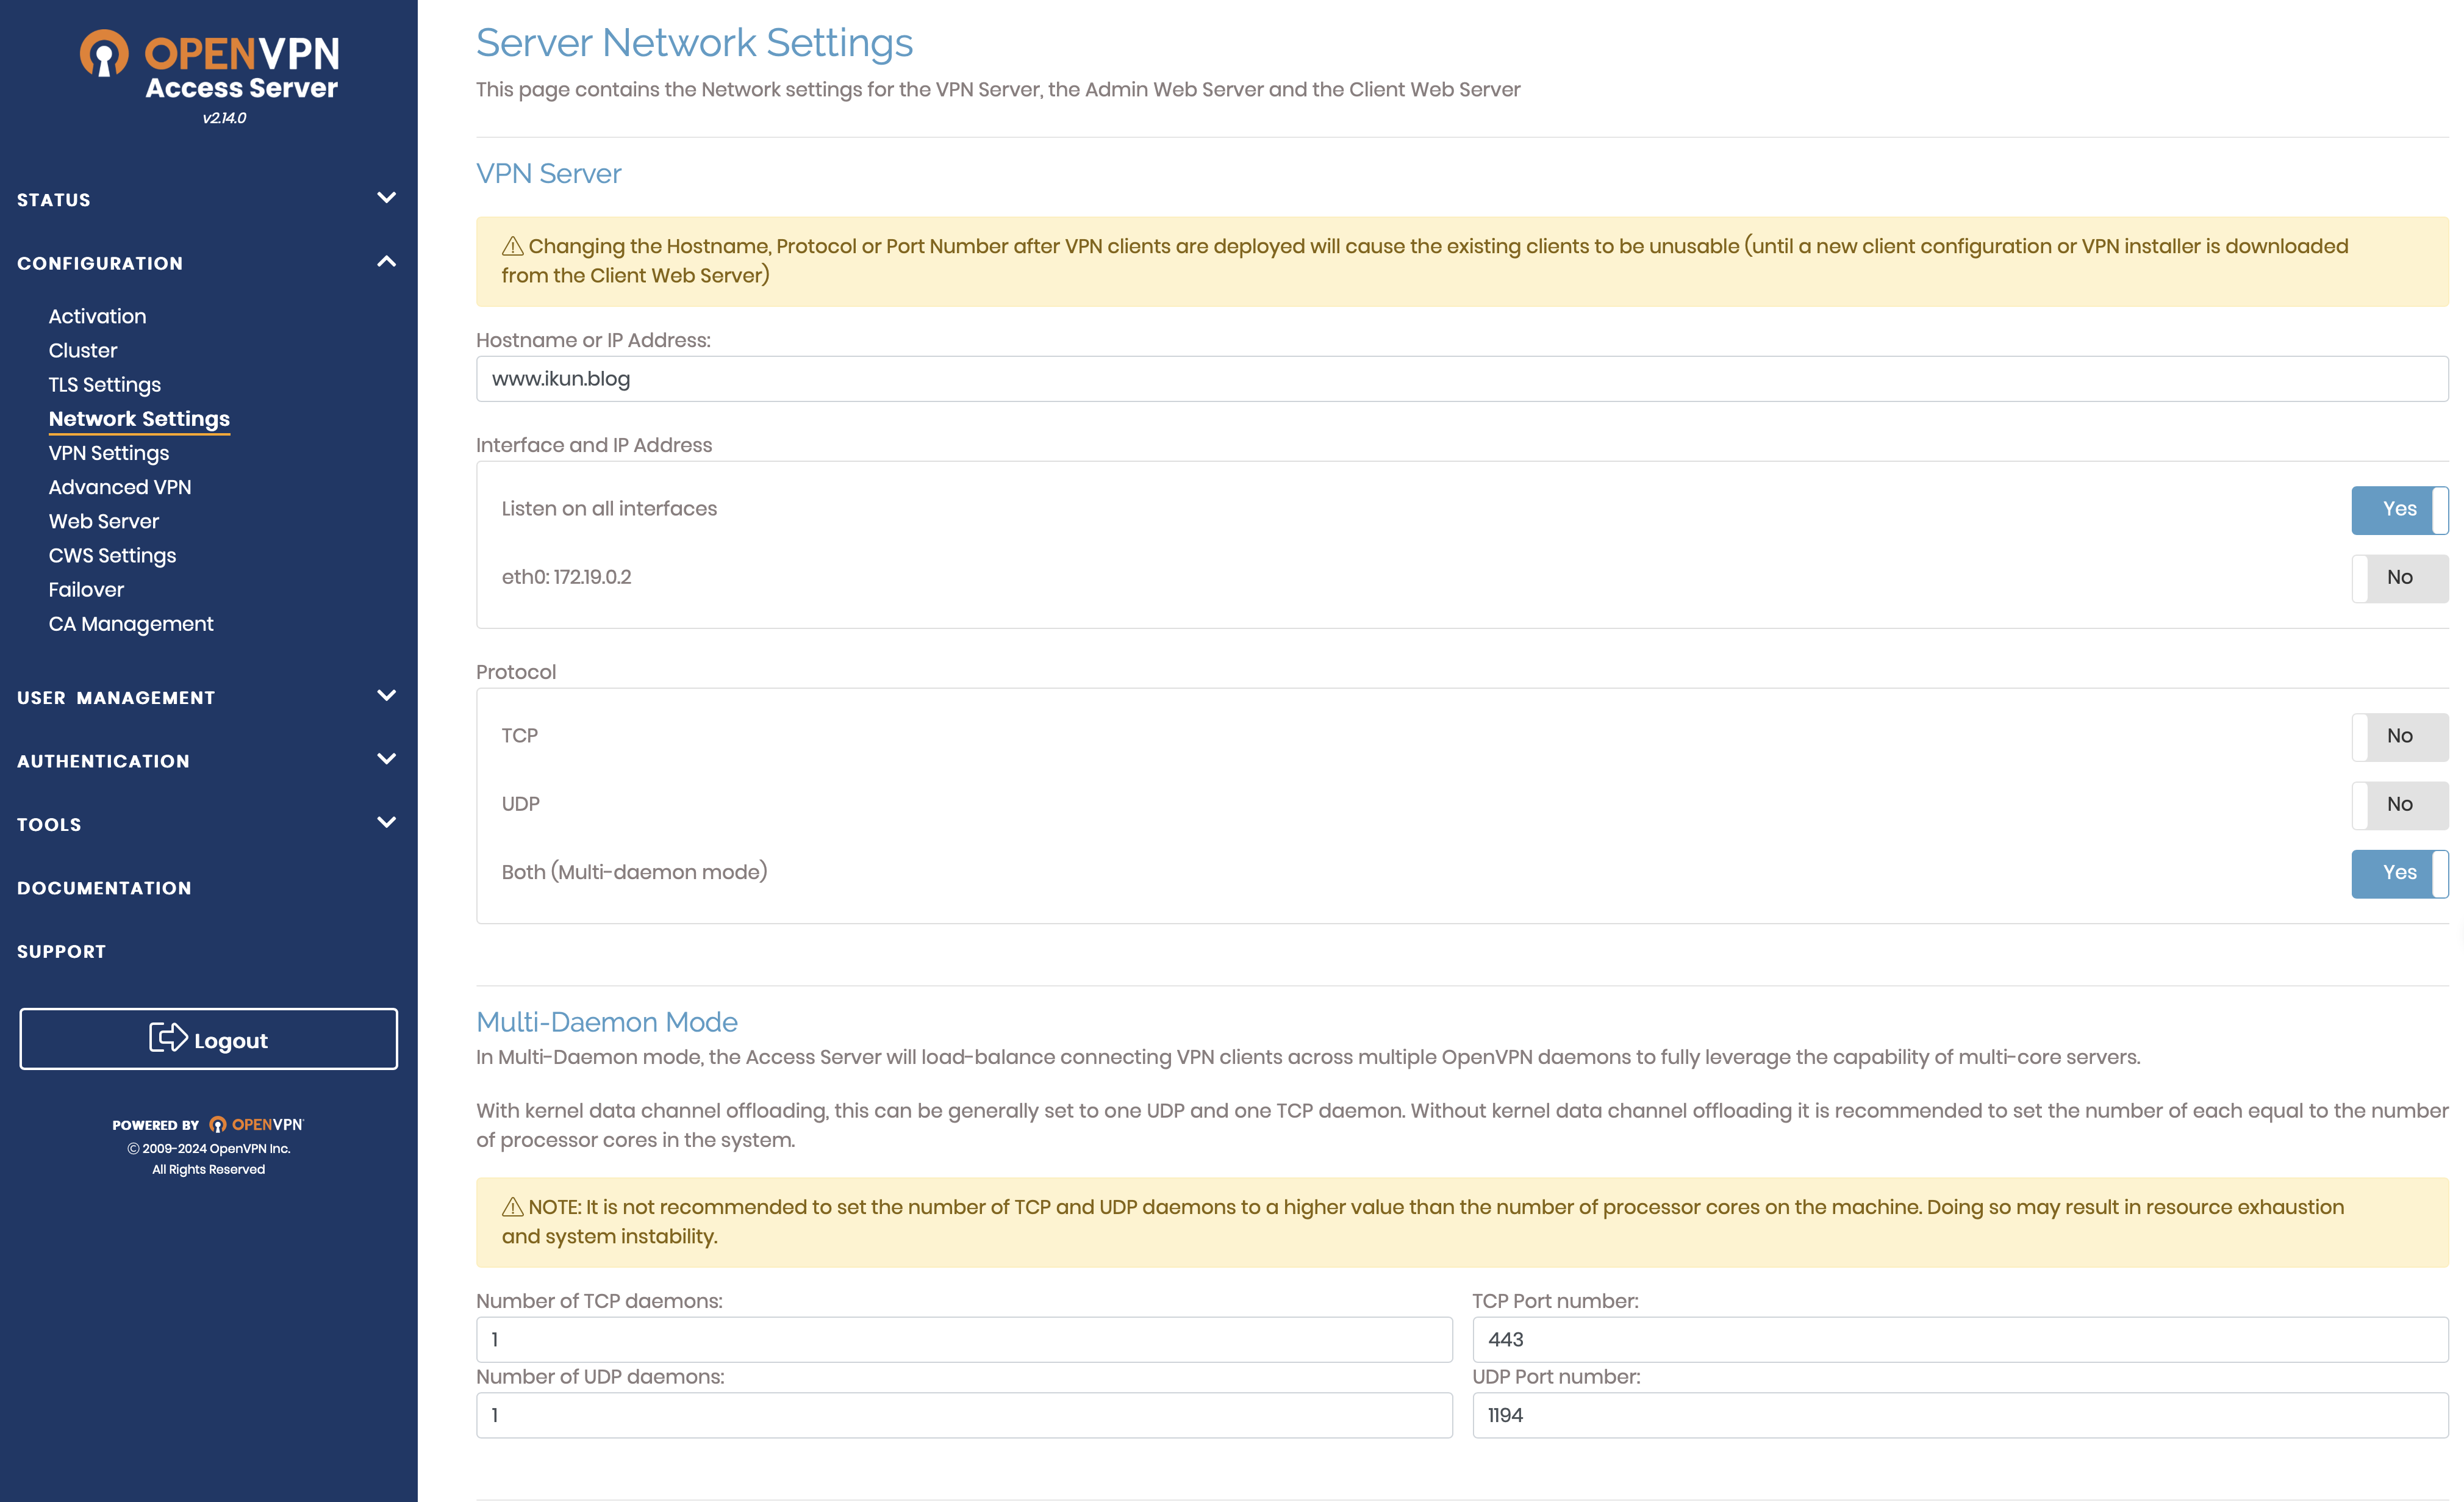2464x1502 pixels.
Task: Click the USER MANAGEMENT menu heading
Action: [116, 698]
